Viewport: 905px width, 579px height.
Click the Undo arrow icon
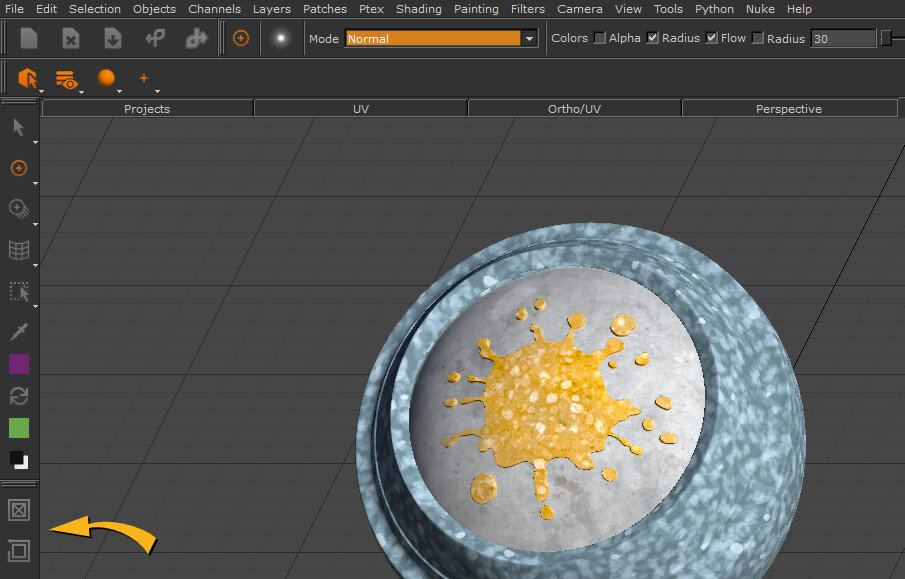[x=155, y=39]
